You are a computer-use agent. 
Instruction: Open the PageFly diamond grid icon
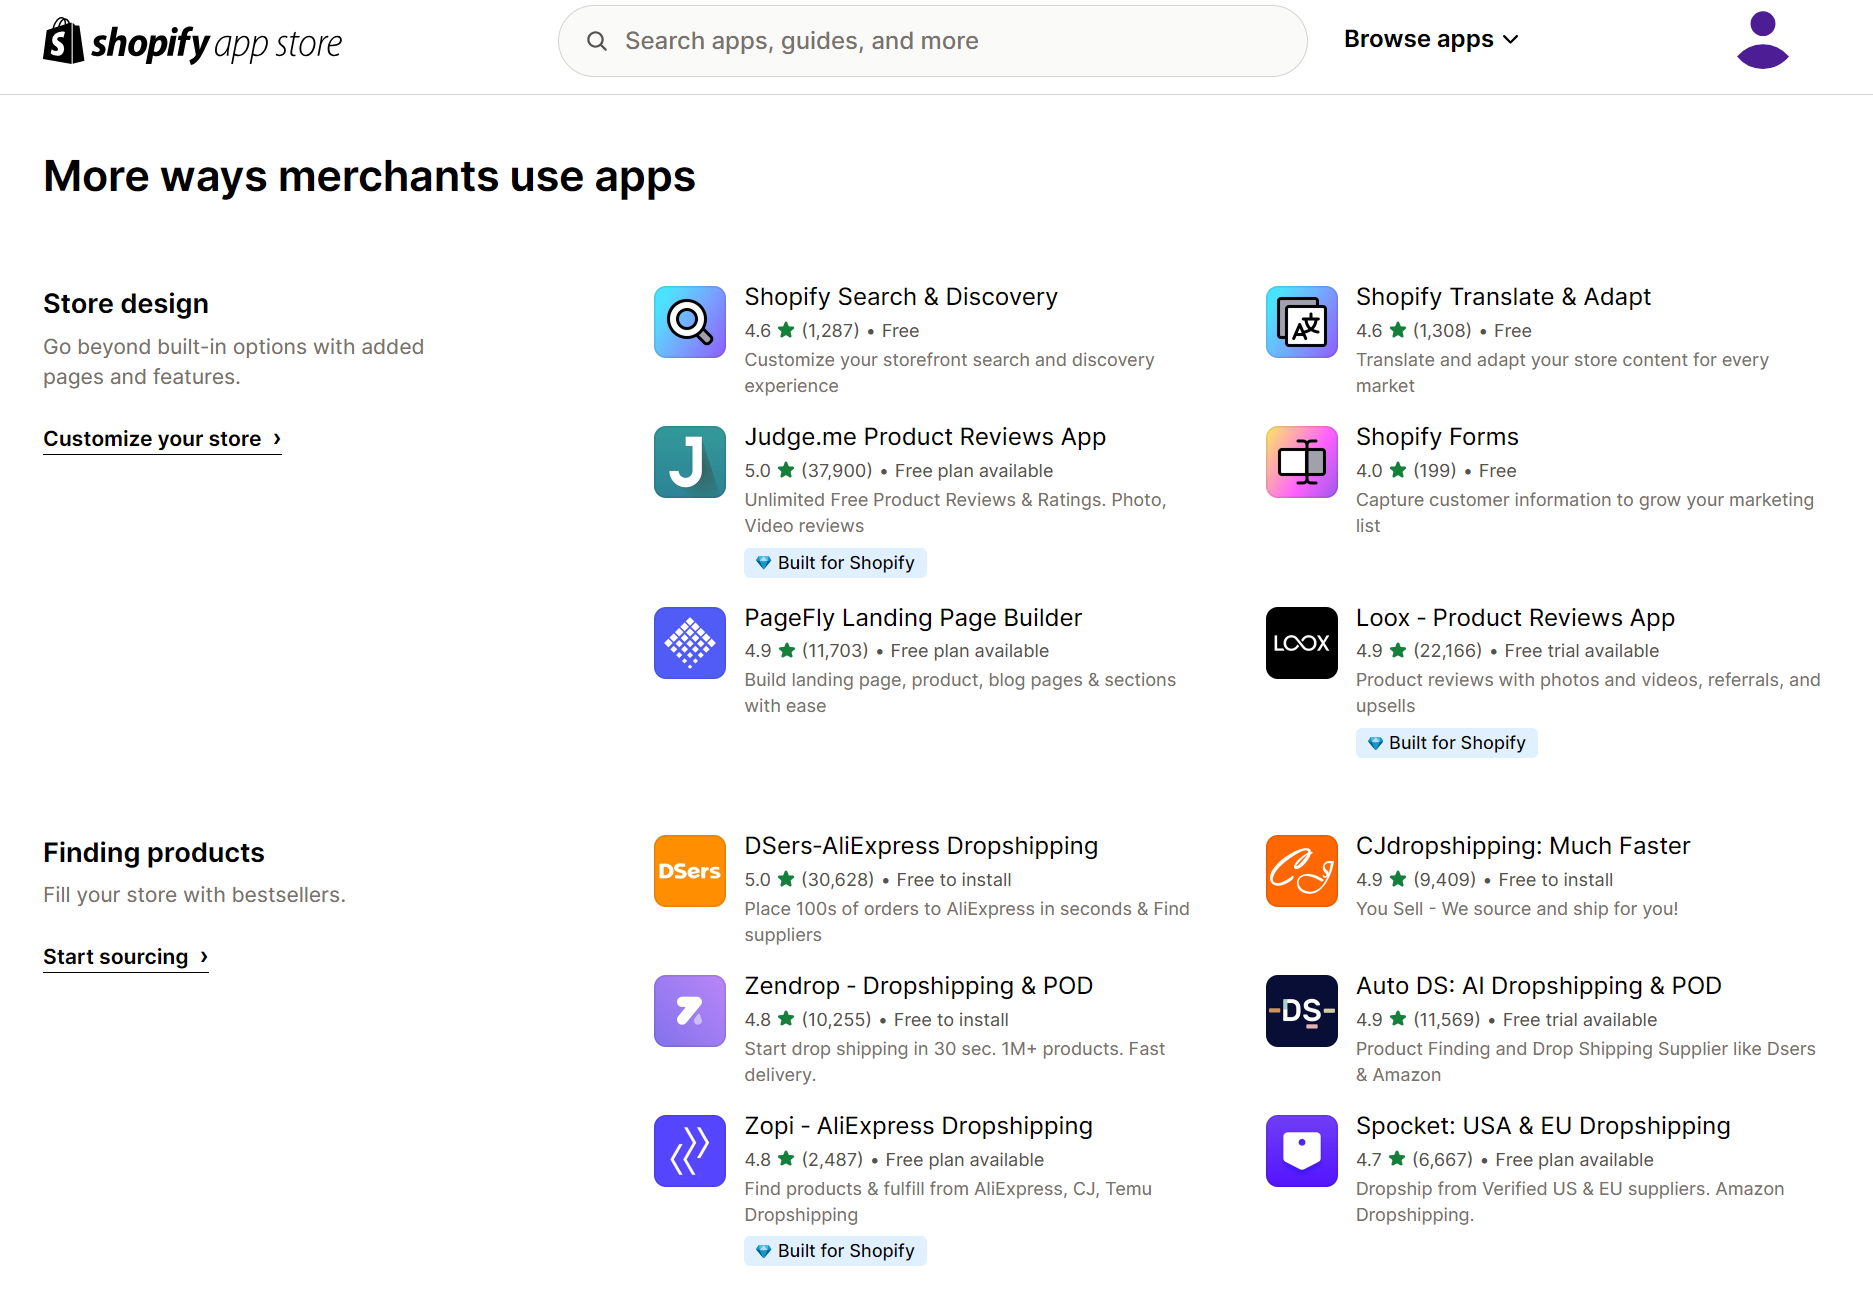[x=690, y=643]
